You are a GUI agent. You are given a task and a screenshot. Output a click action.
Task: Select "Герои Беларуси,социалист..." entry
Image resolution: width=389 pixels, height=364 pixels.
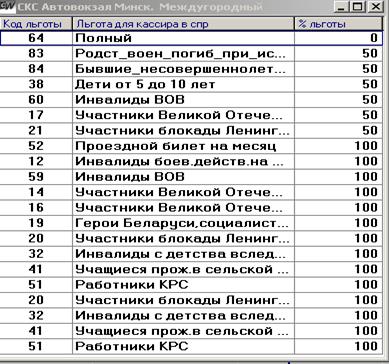click(x=183, y=223)
